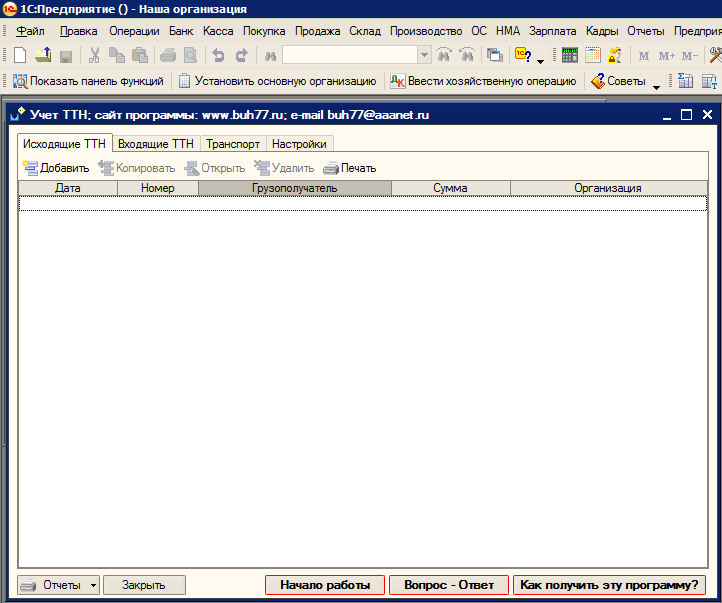Screen dimensions: 722x603
Task: Open the calculator icon in toolbar
Action: [570, 56]
